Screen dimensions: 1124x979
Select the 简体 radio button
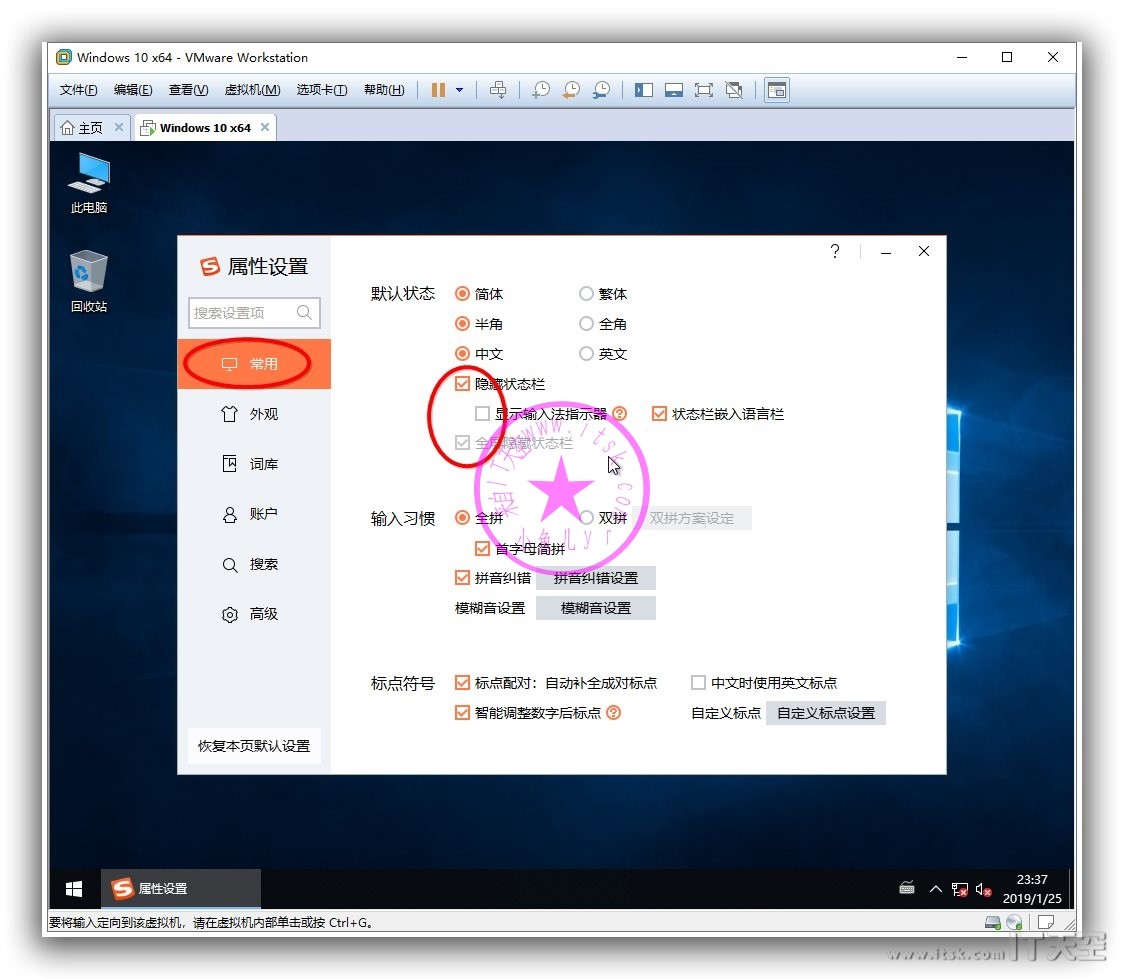coord(462,294)
